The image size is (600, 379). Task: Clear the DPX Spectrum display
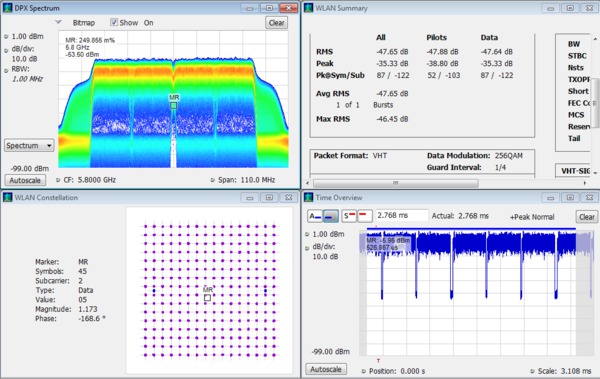276,23
